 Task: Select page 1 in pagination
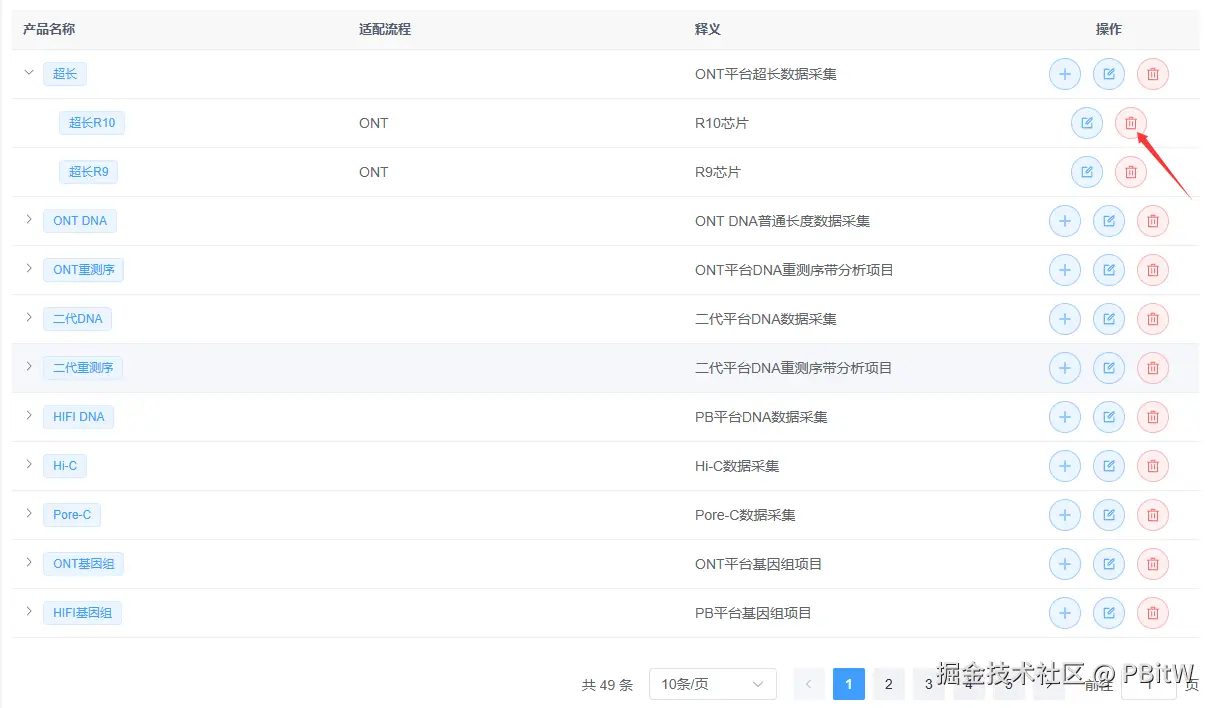[849, 684]
